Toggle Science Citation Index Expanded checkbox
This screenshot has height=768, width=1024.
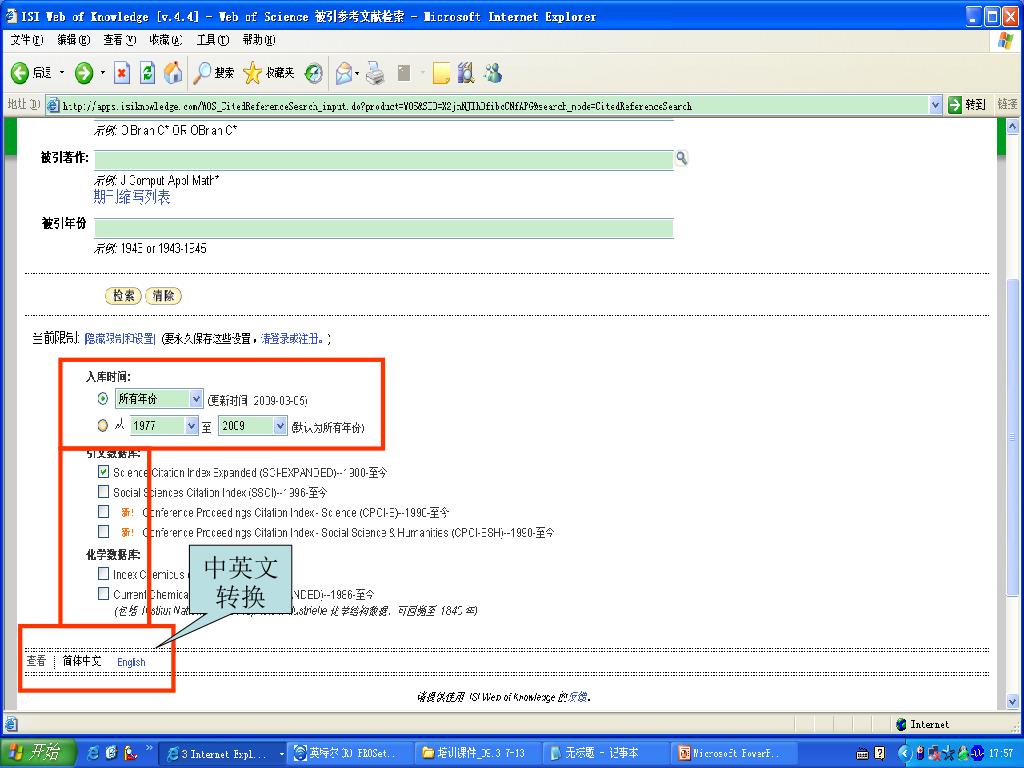(103, 472)
